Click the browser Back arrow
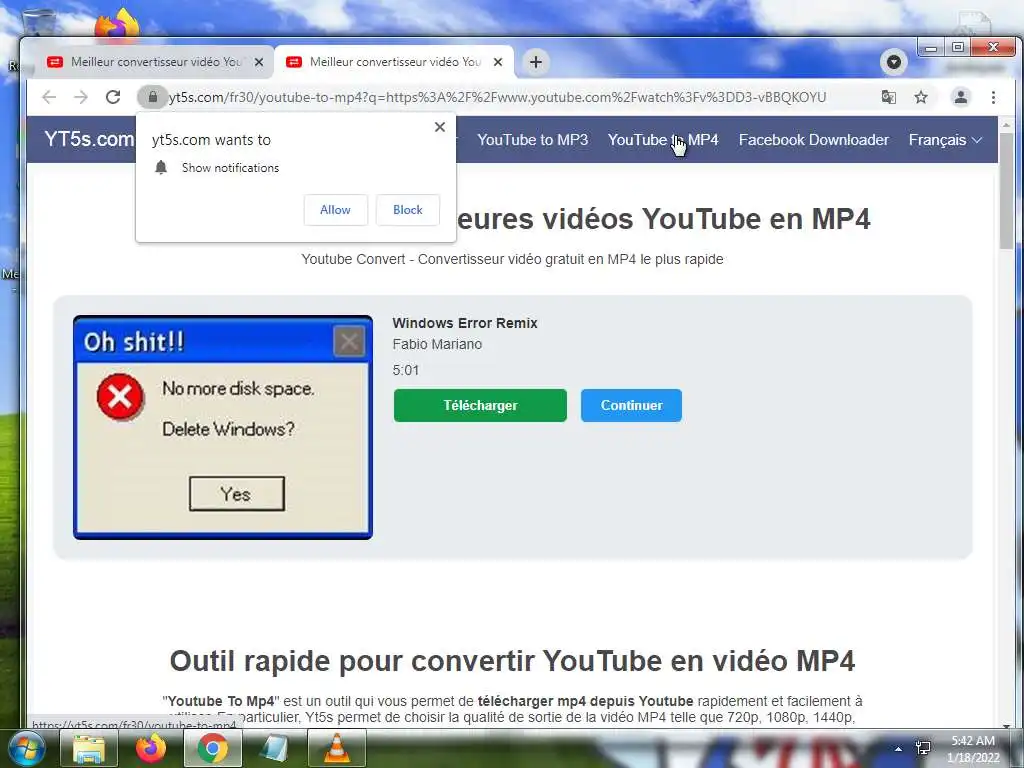Screen dimensions: 1024x768 coord(49,97)
